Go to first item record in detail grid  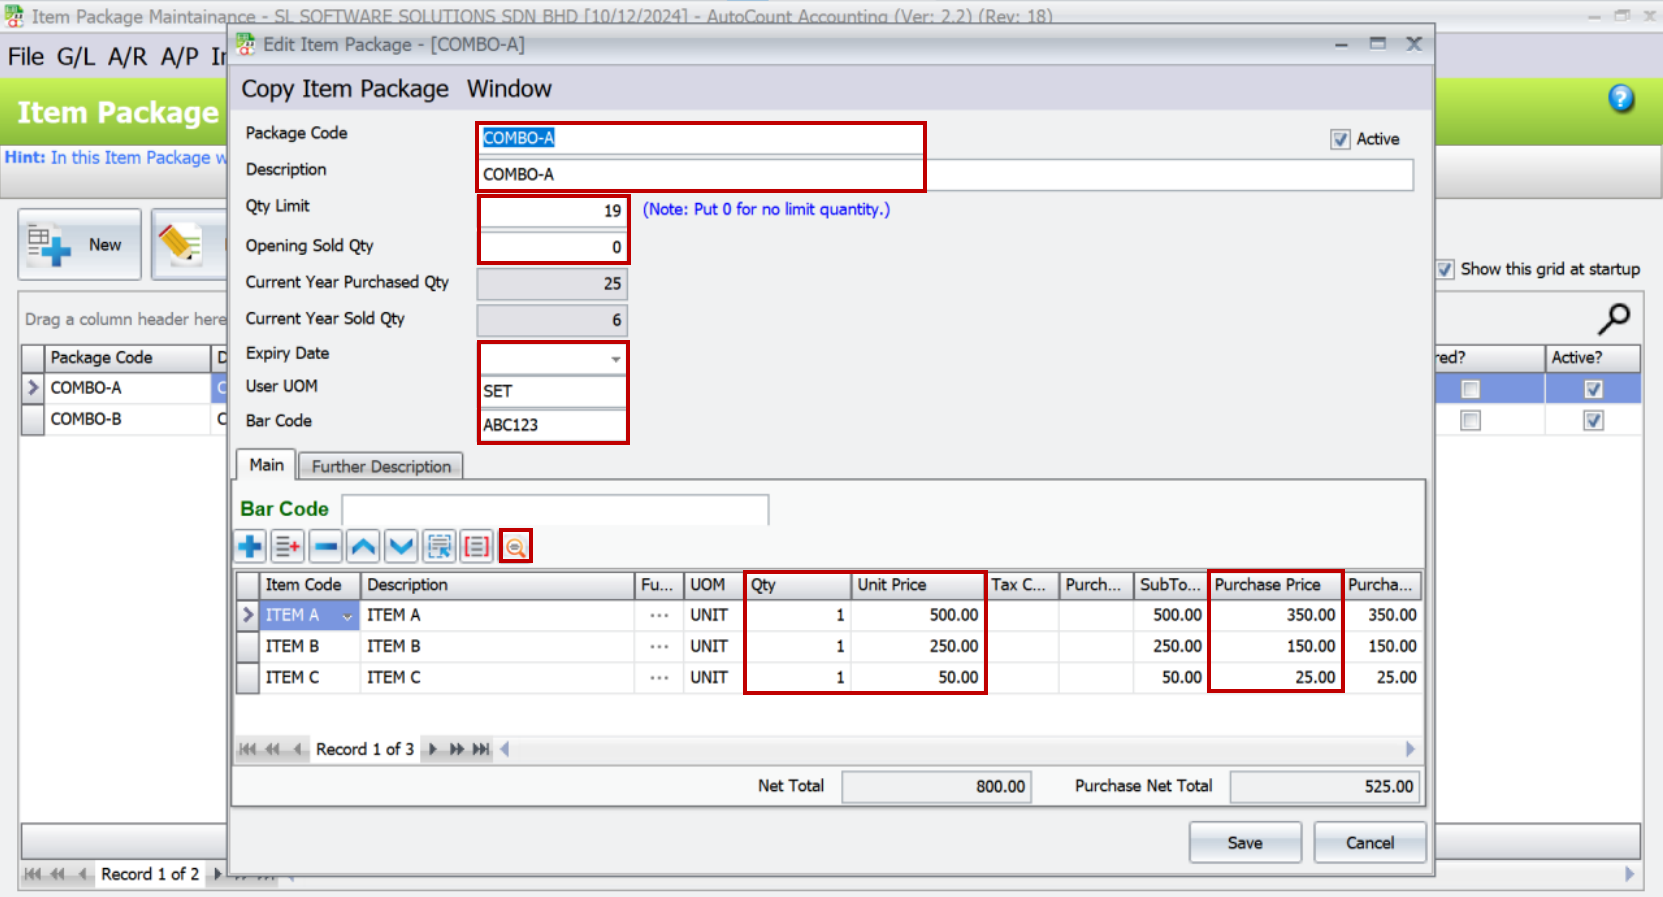[247, 749]
